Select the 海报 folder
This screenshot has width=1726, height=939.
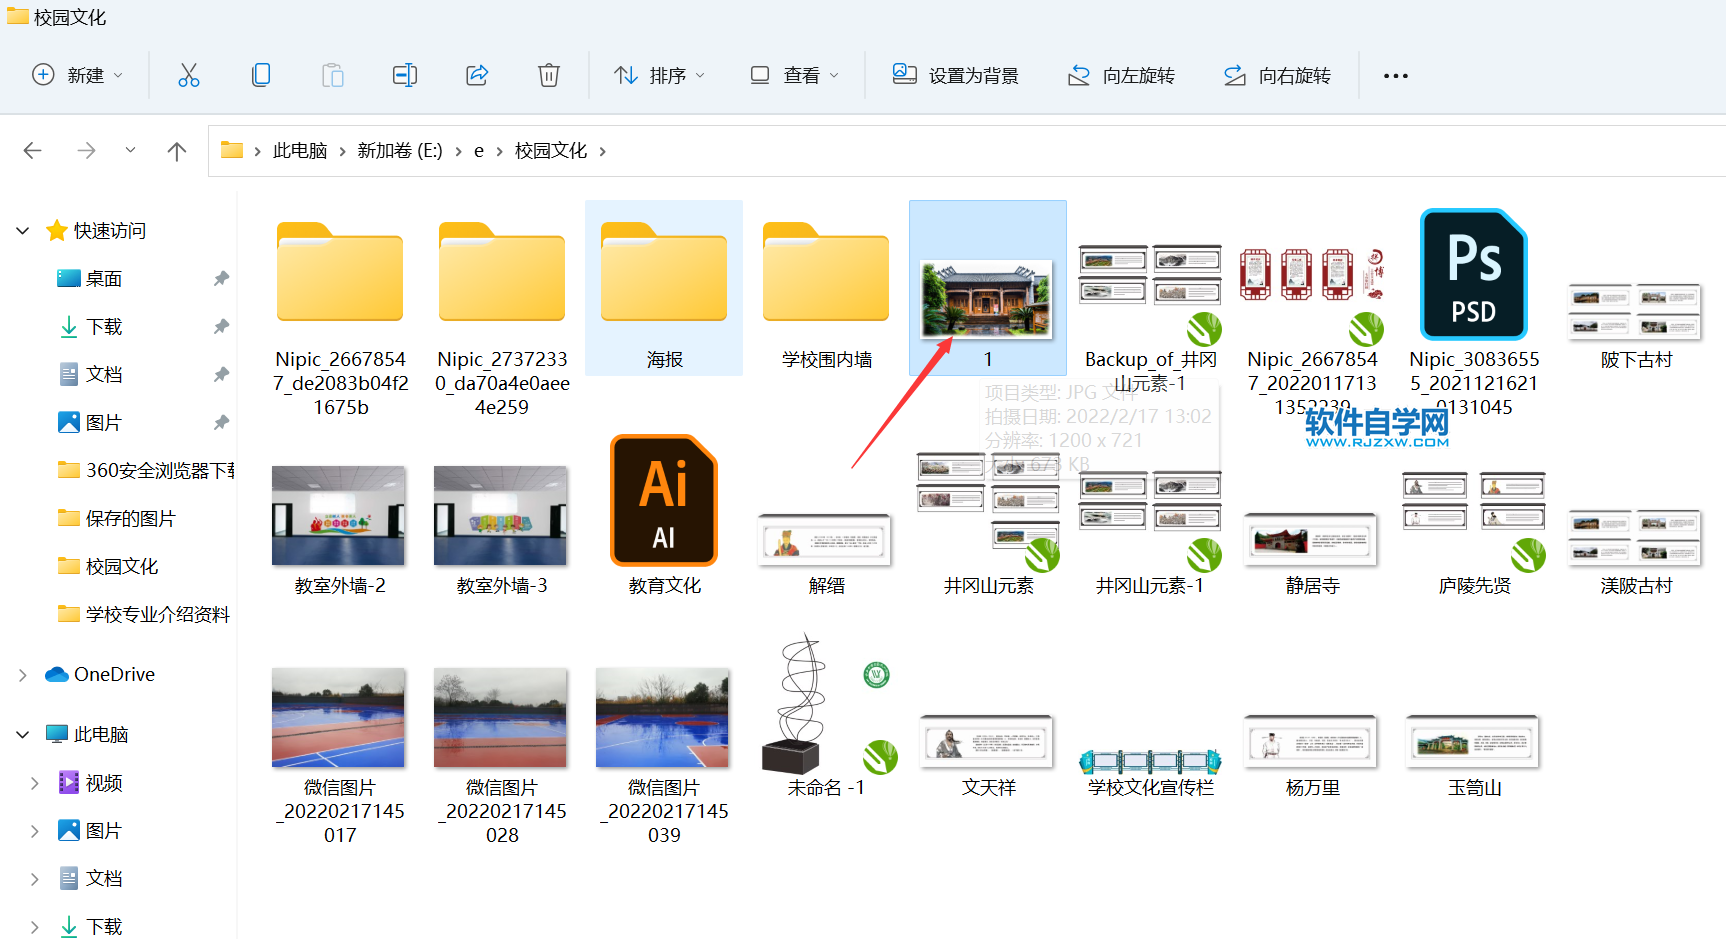(x=665, y=290)
